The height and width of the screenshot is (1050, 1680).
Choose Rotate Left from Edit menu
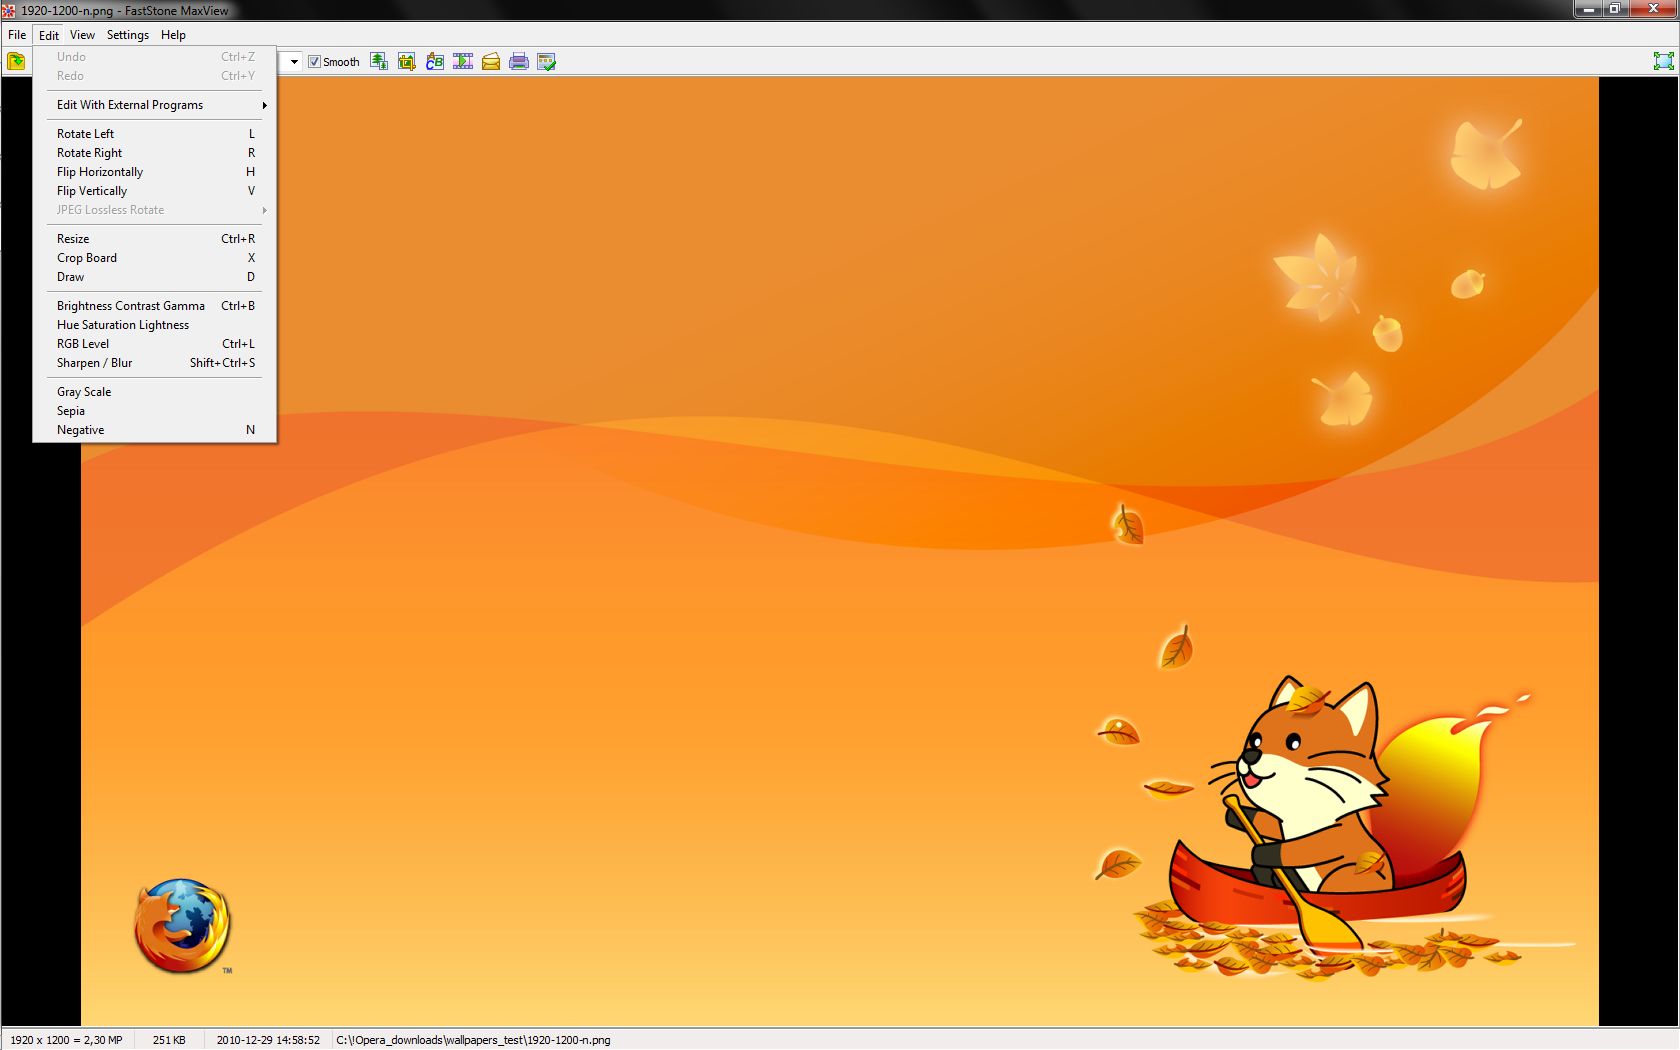tap(154, 134)
